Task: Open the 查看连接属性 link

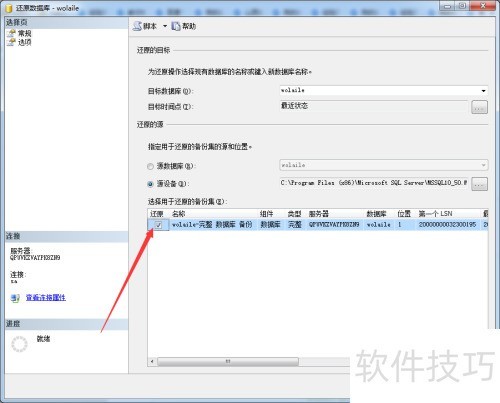Action: tap(46, 298)
